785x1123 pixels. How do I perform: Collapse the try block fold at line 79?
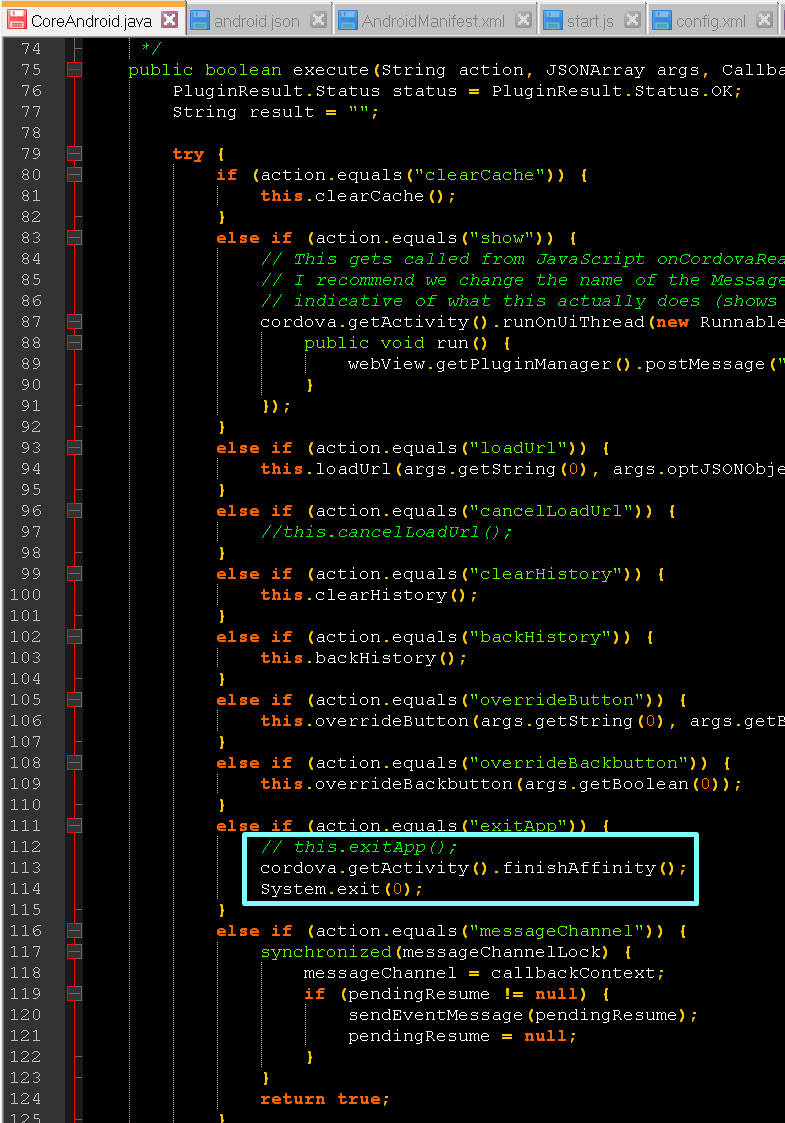[x=74, y=153]
